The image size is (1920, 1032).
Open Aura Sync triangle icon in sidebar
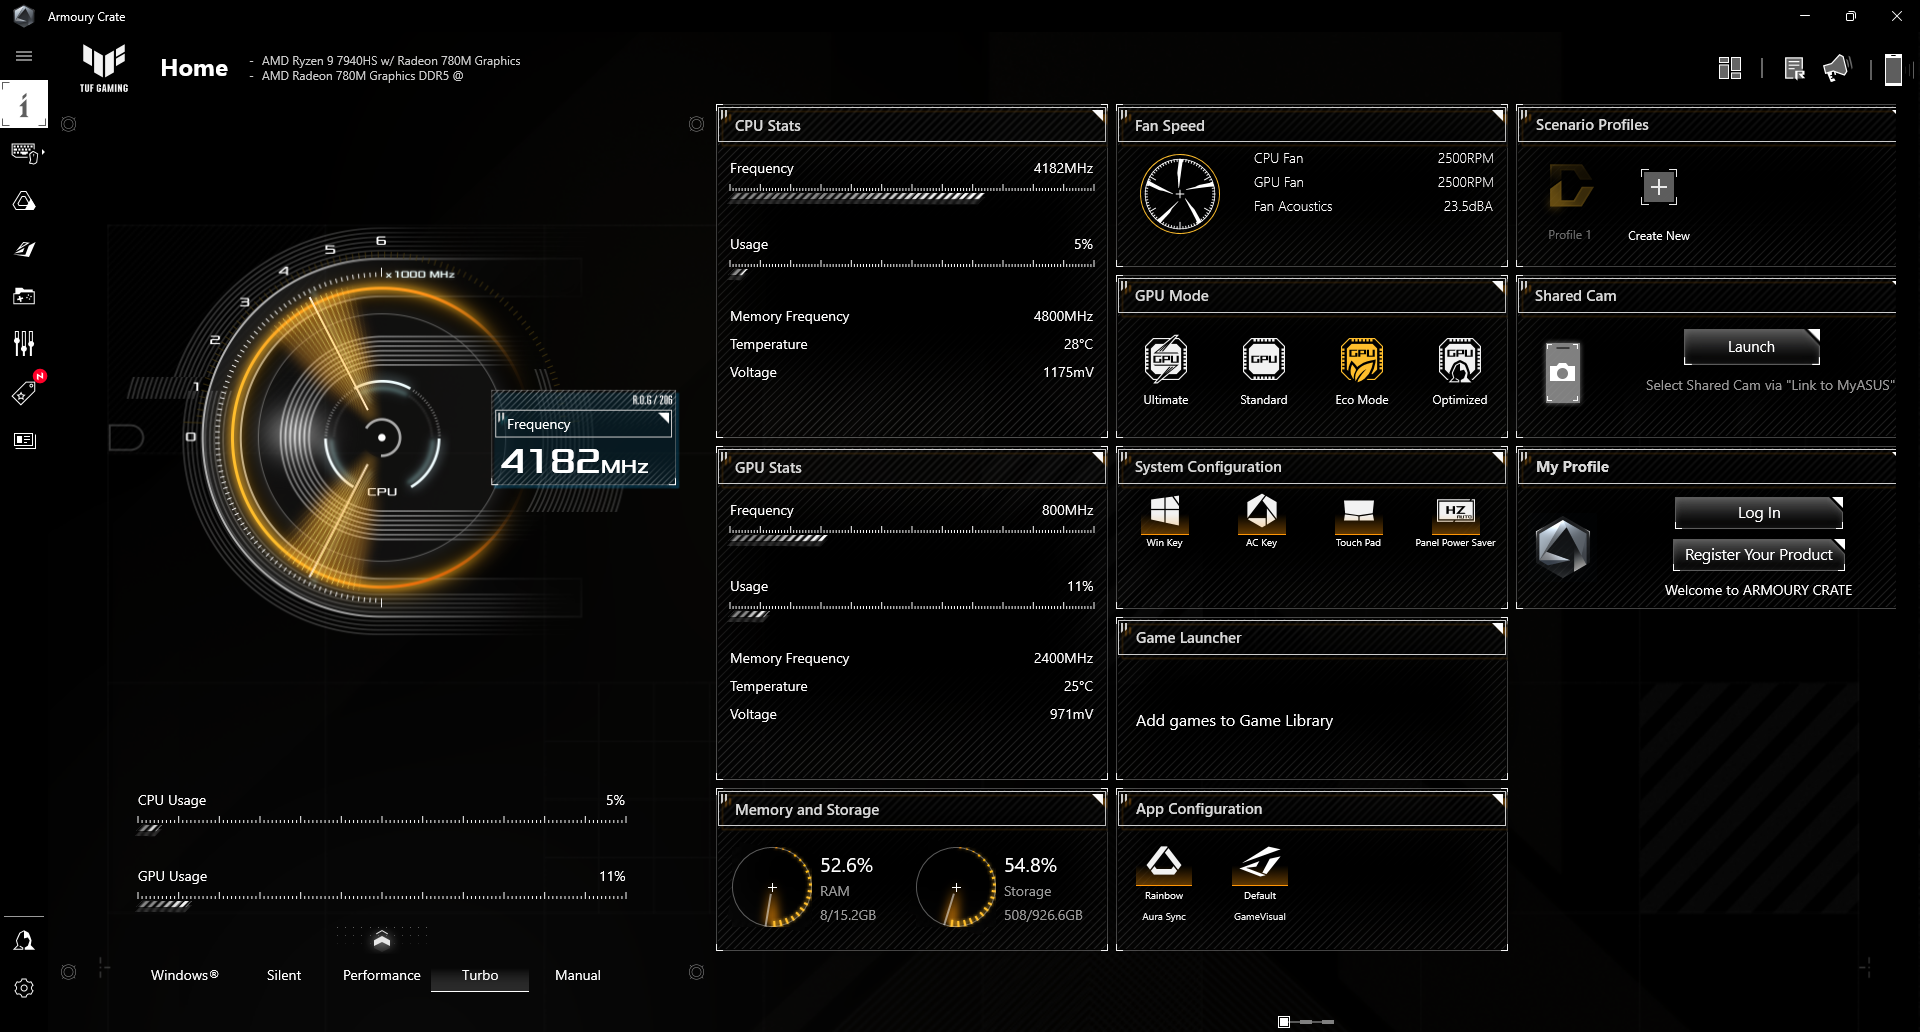click(x=24, y=201)
